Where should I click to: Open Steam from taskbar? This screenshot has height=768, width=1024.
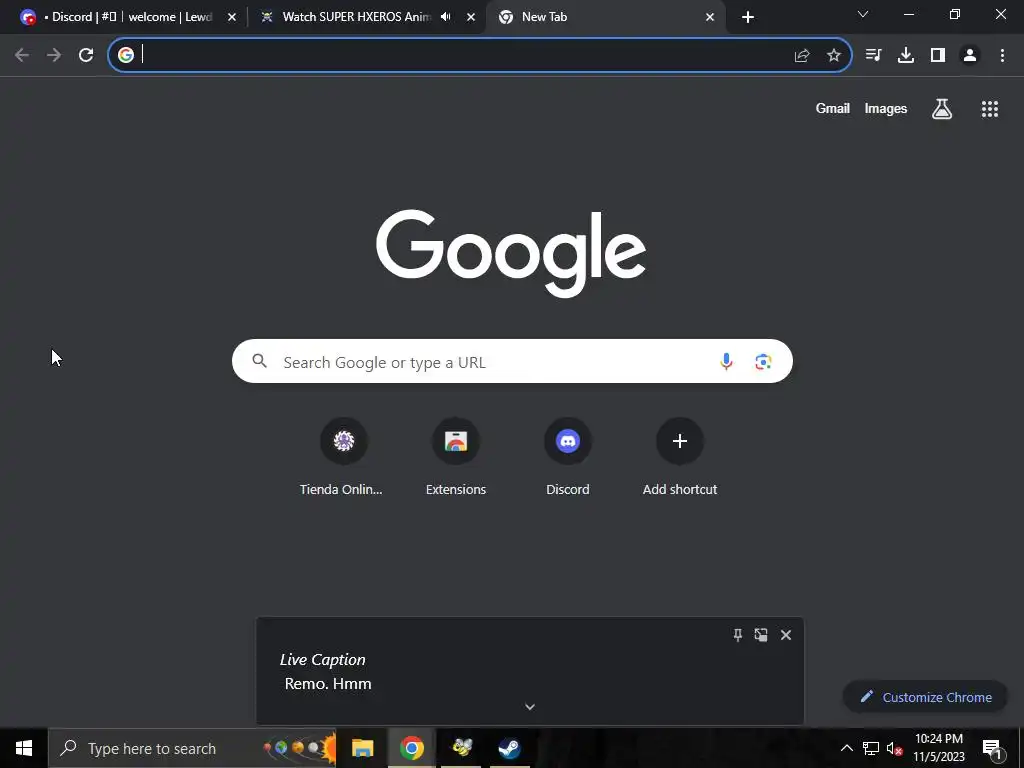[509, 748]
